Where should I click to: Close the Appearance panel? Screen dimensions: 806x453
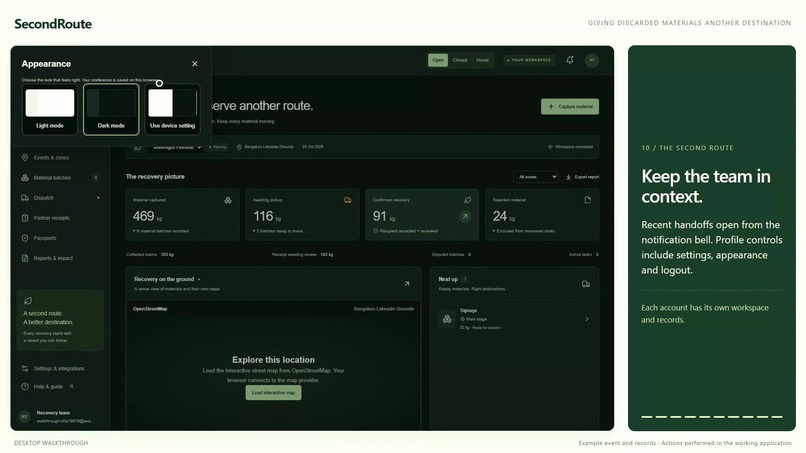(x=194, y=64)
